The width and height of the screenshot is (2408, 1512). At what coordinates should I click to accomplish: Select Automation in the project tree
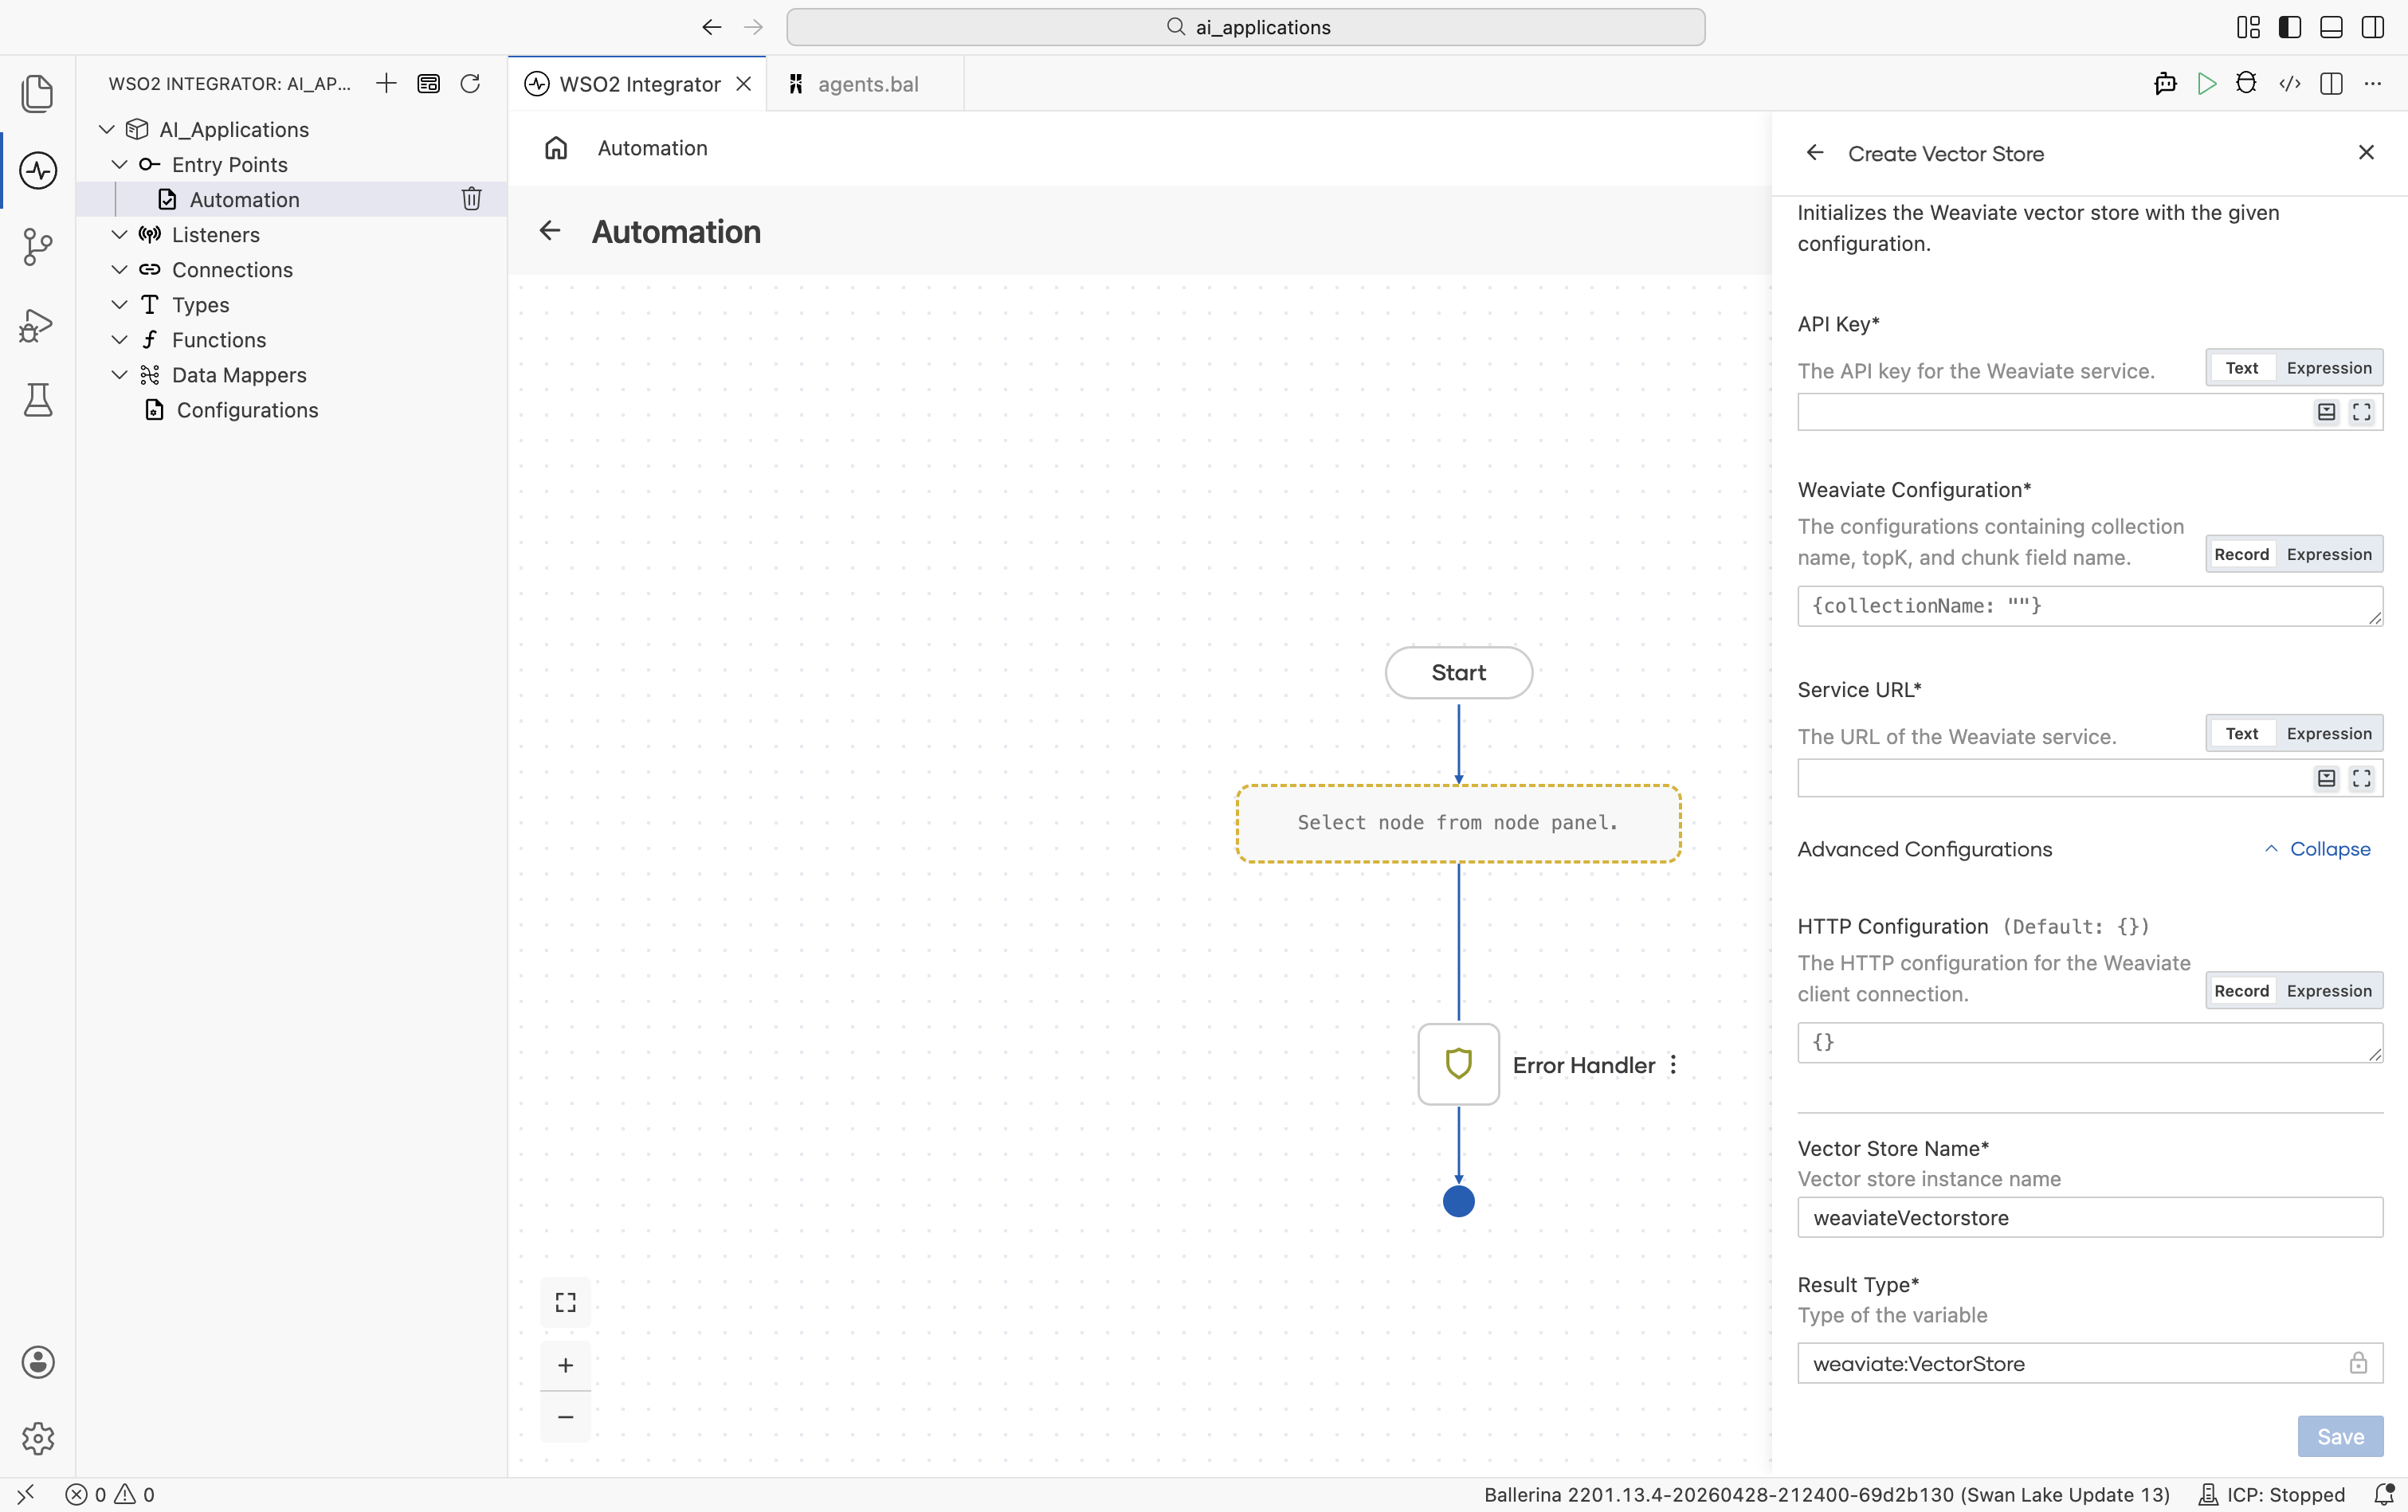coord(291,199)
